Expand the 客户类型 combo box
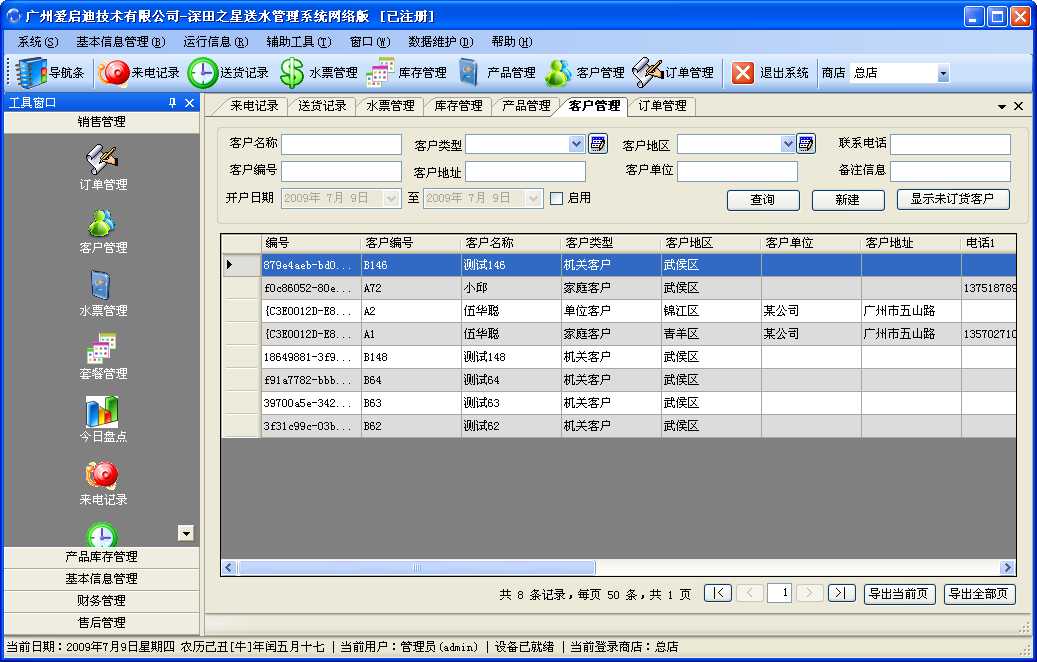Screen dimensions: 1037x662 [576, 144]
